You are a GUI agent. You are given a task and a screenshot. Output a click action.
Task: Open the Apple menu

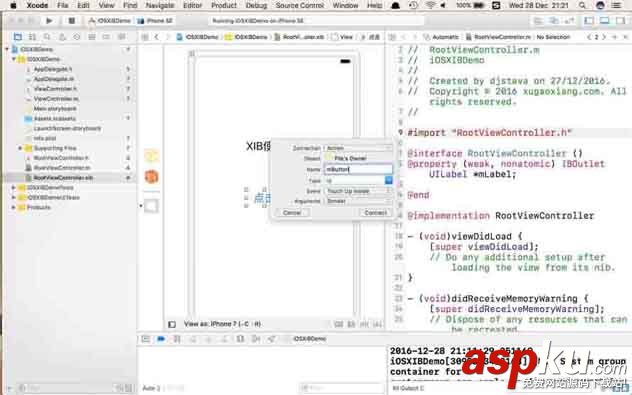[13, 5]
